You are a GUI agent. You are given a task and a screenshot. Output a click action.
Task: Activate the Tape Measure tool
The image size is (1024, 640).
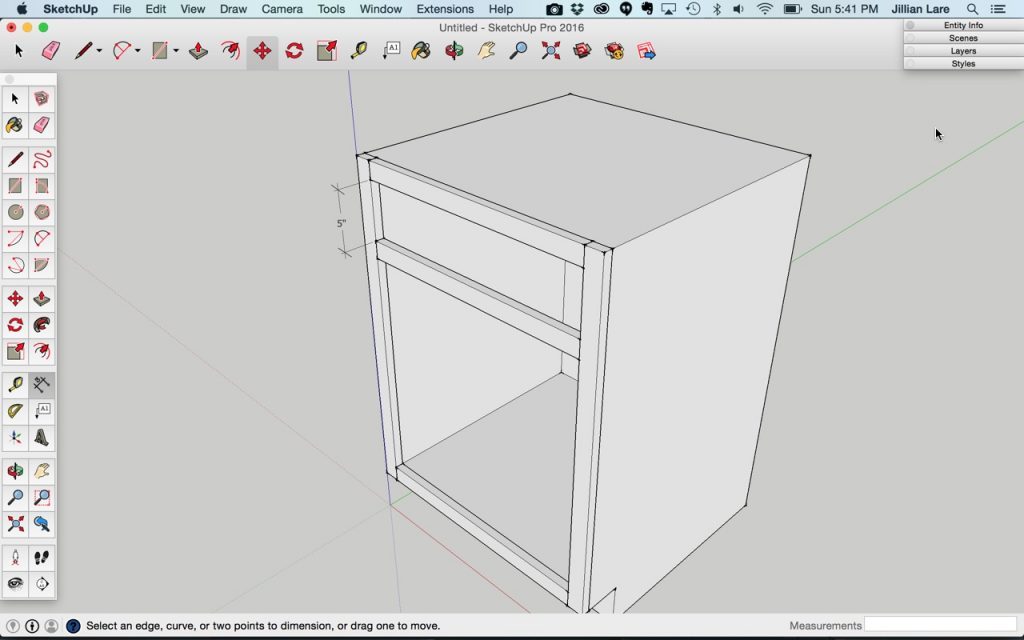tap(360, 50)
